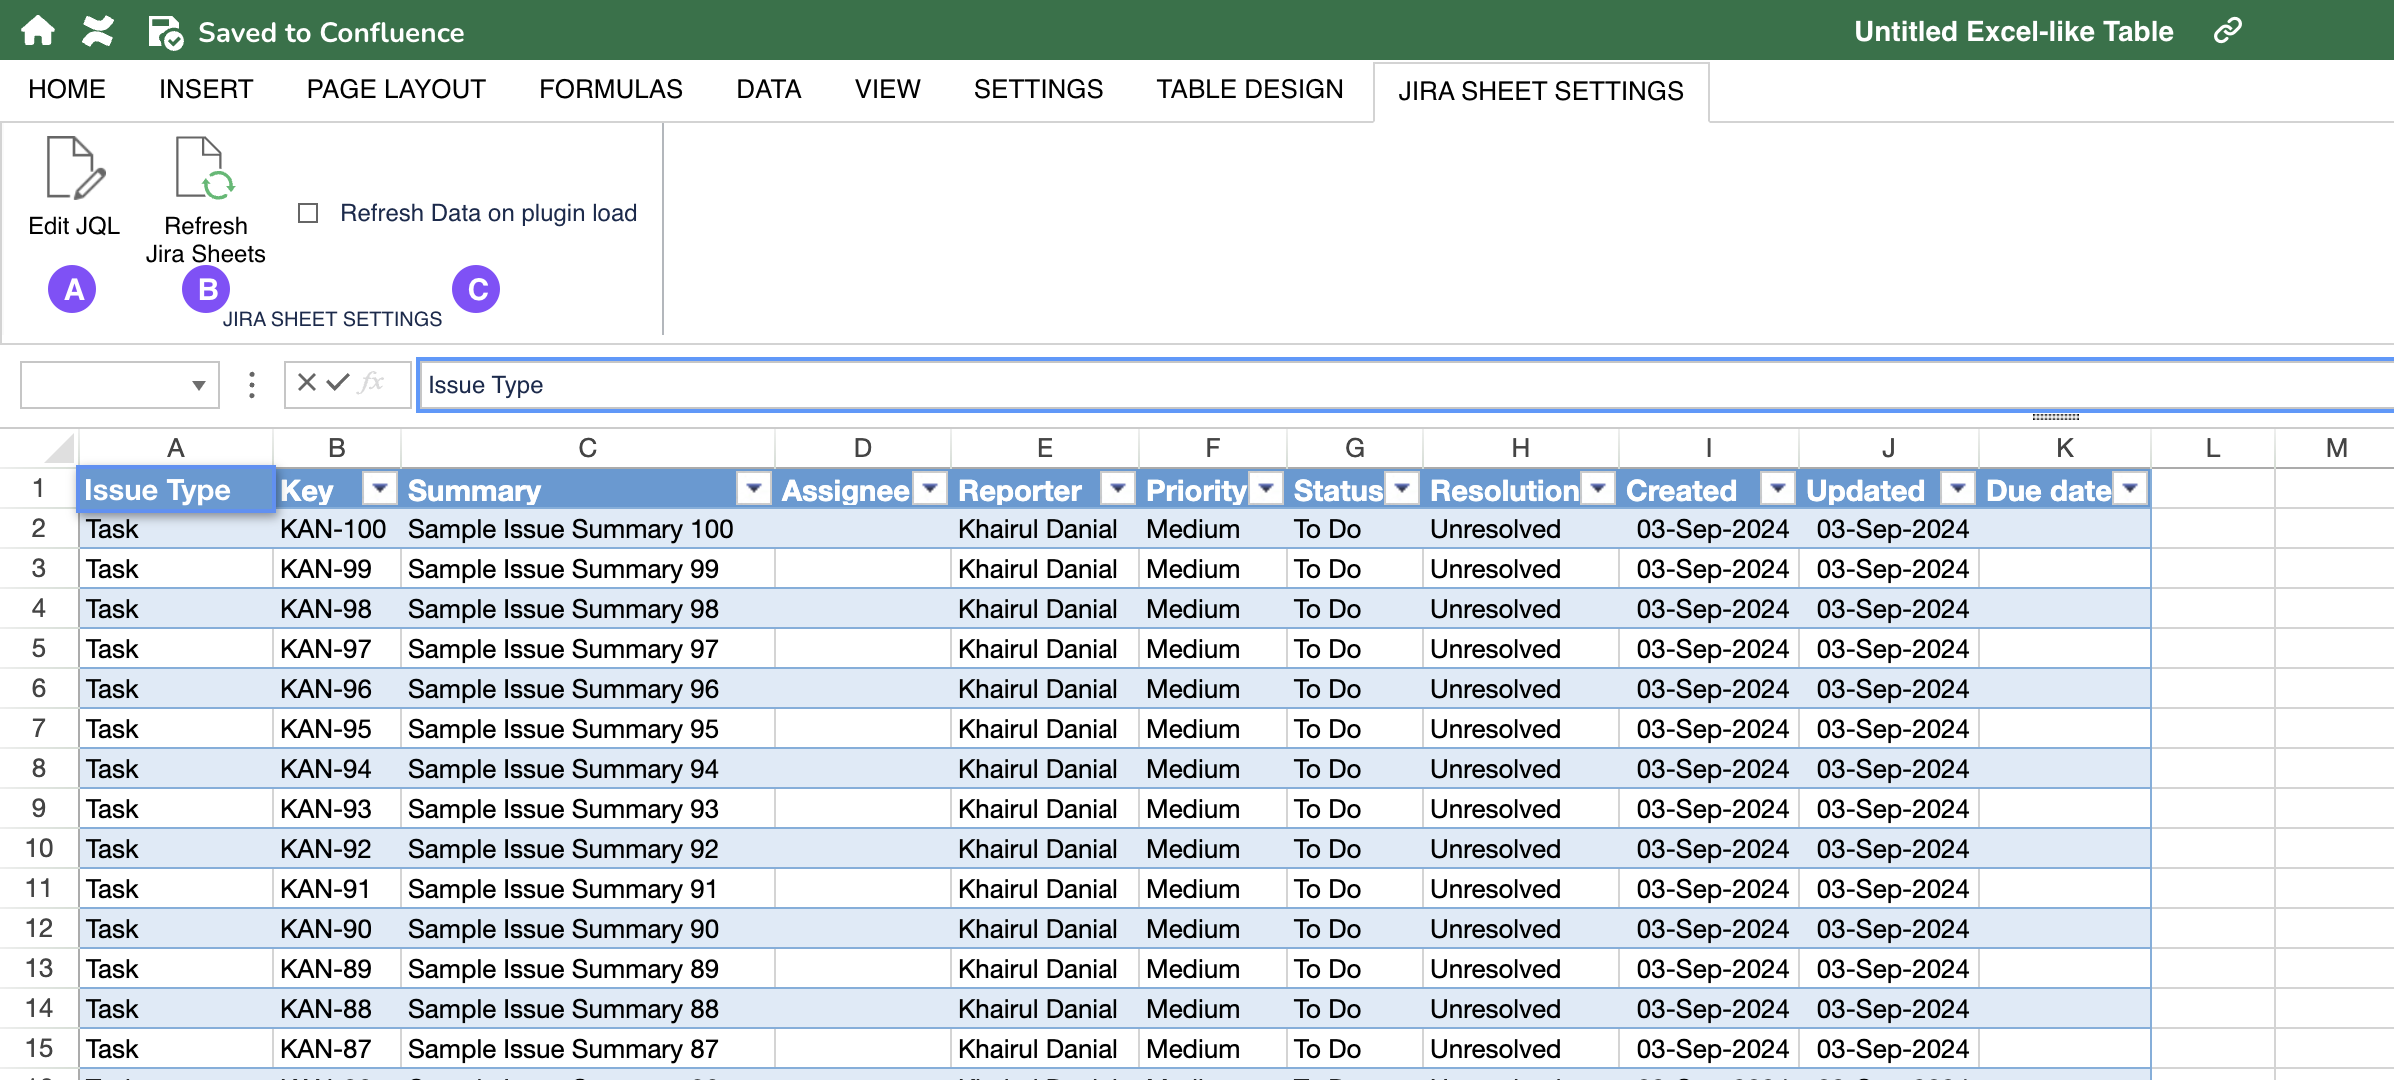The image size is (2394, 1080).
Task: Toggle the formula bar X cancel button
Action: [304, 383]
